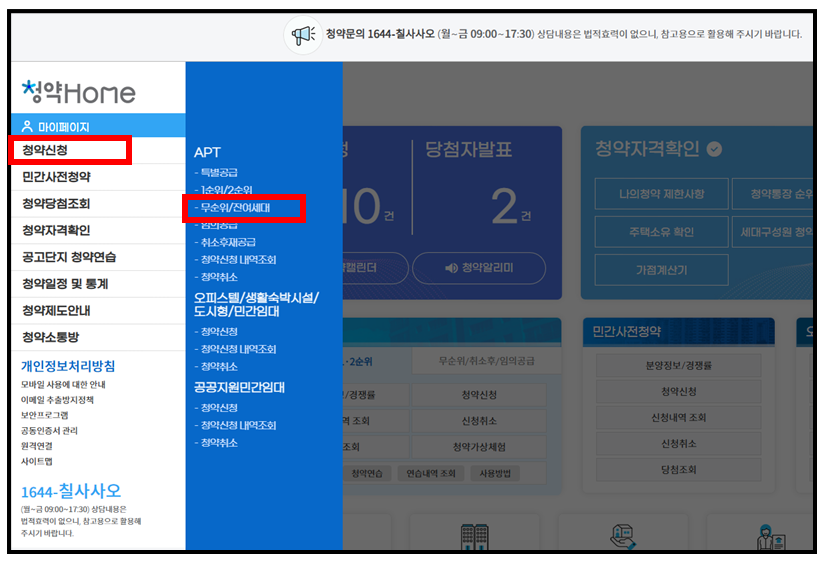Open the 사이트맵 link
This screenshot has height=561, width=833.
tap(37, 462)
